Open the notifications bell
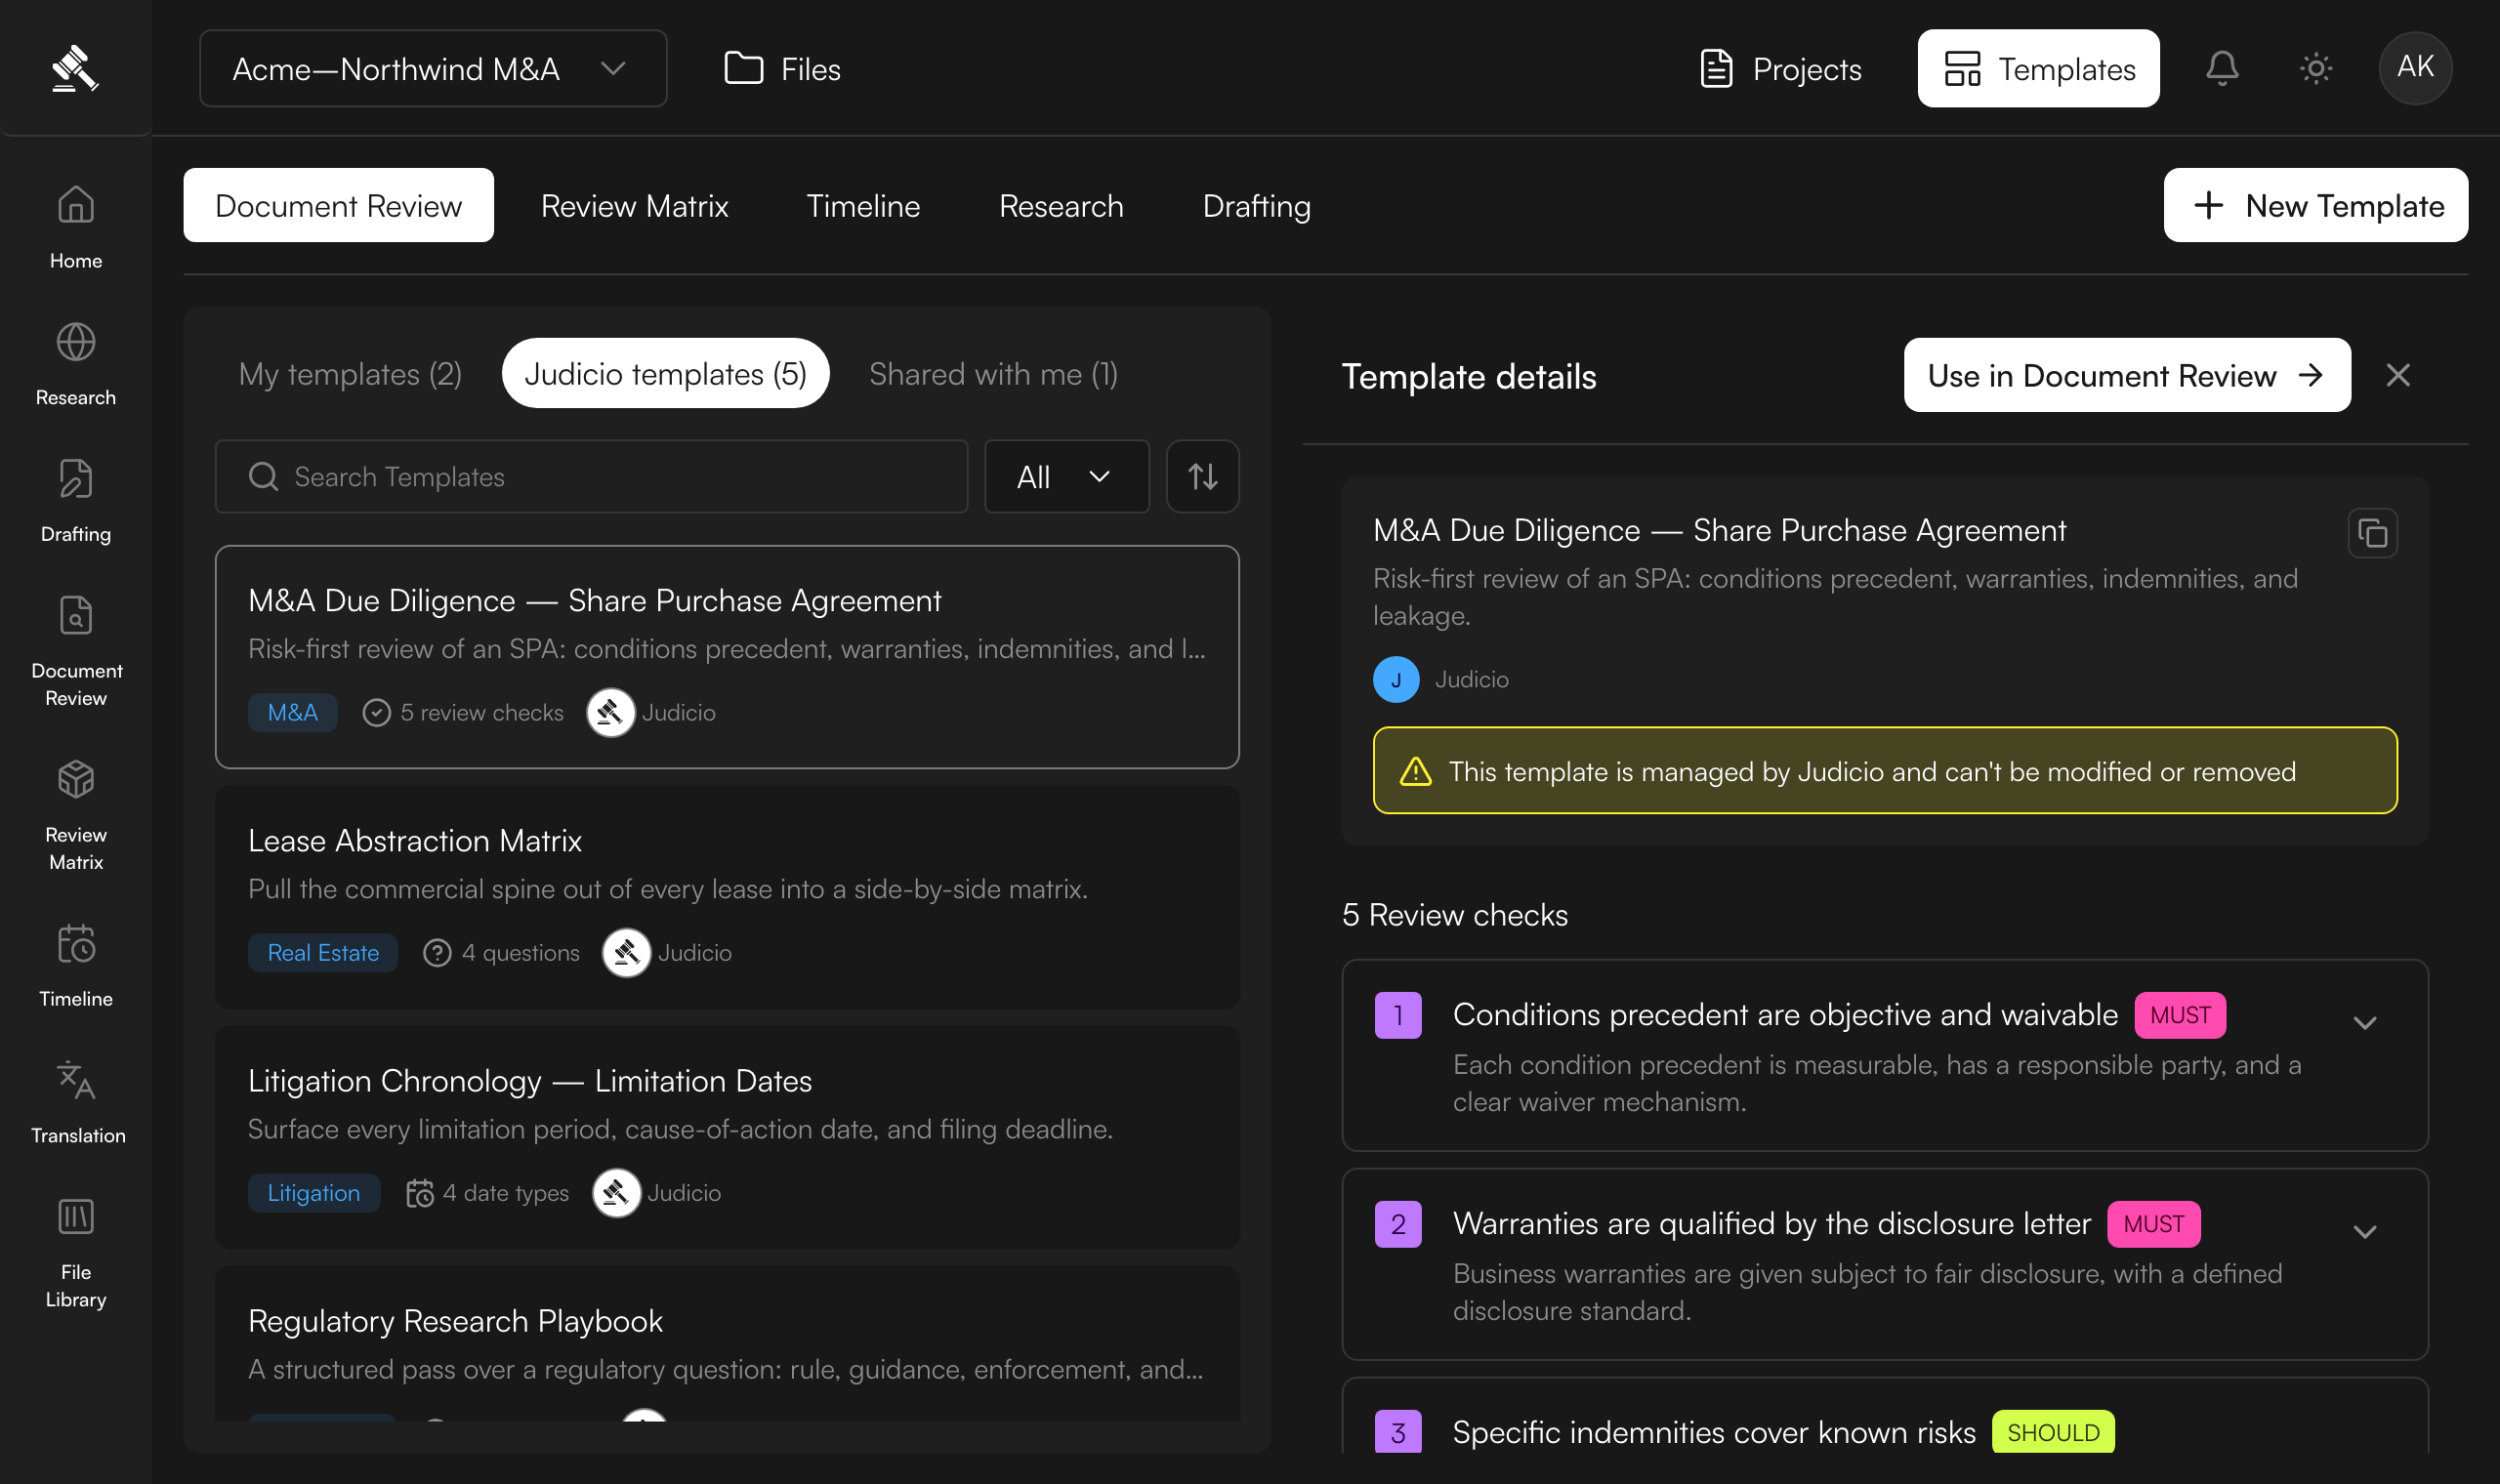The height and width of the screenshot is (1484, 2500). coord(2222,68)
